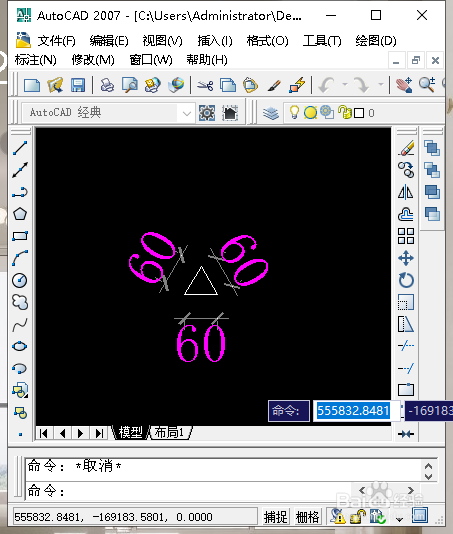Screen dimensions: 453x534
Task: Select the Array modify tool
Action: click(x=406, y=236)
